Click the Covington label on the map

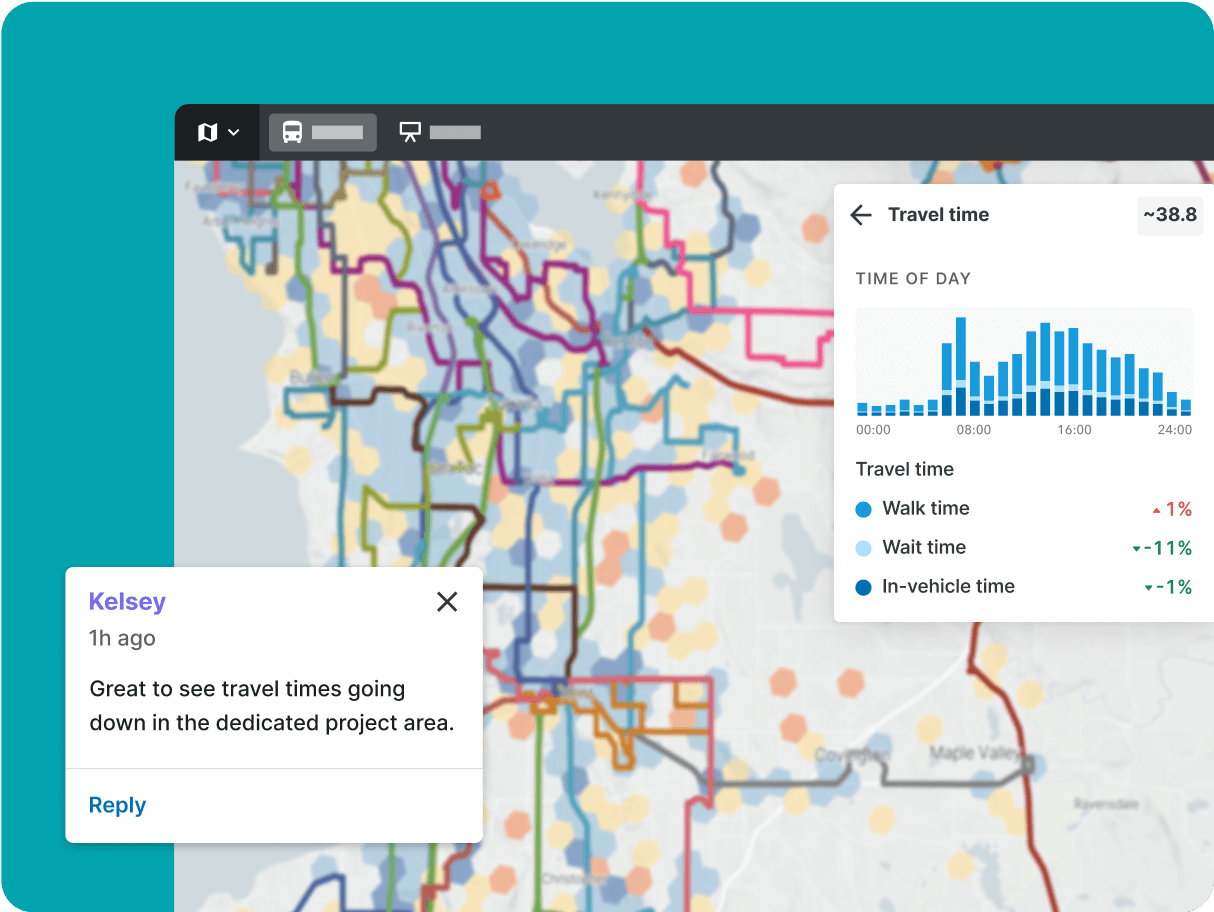tap(852, 756)
